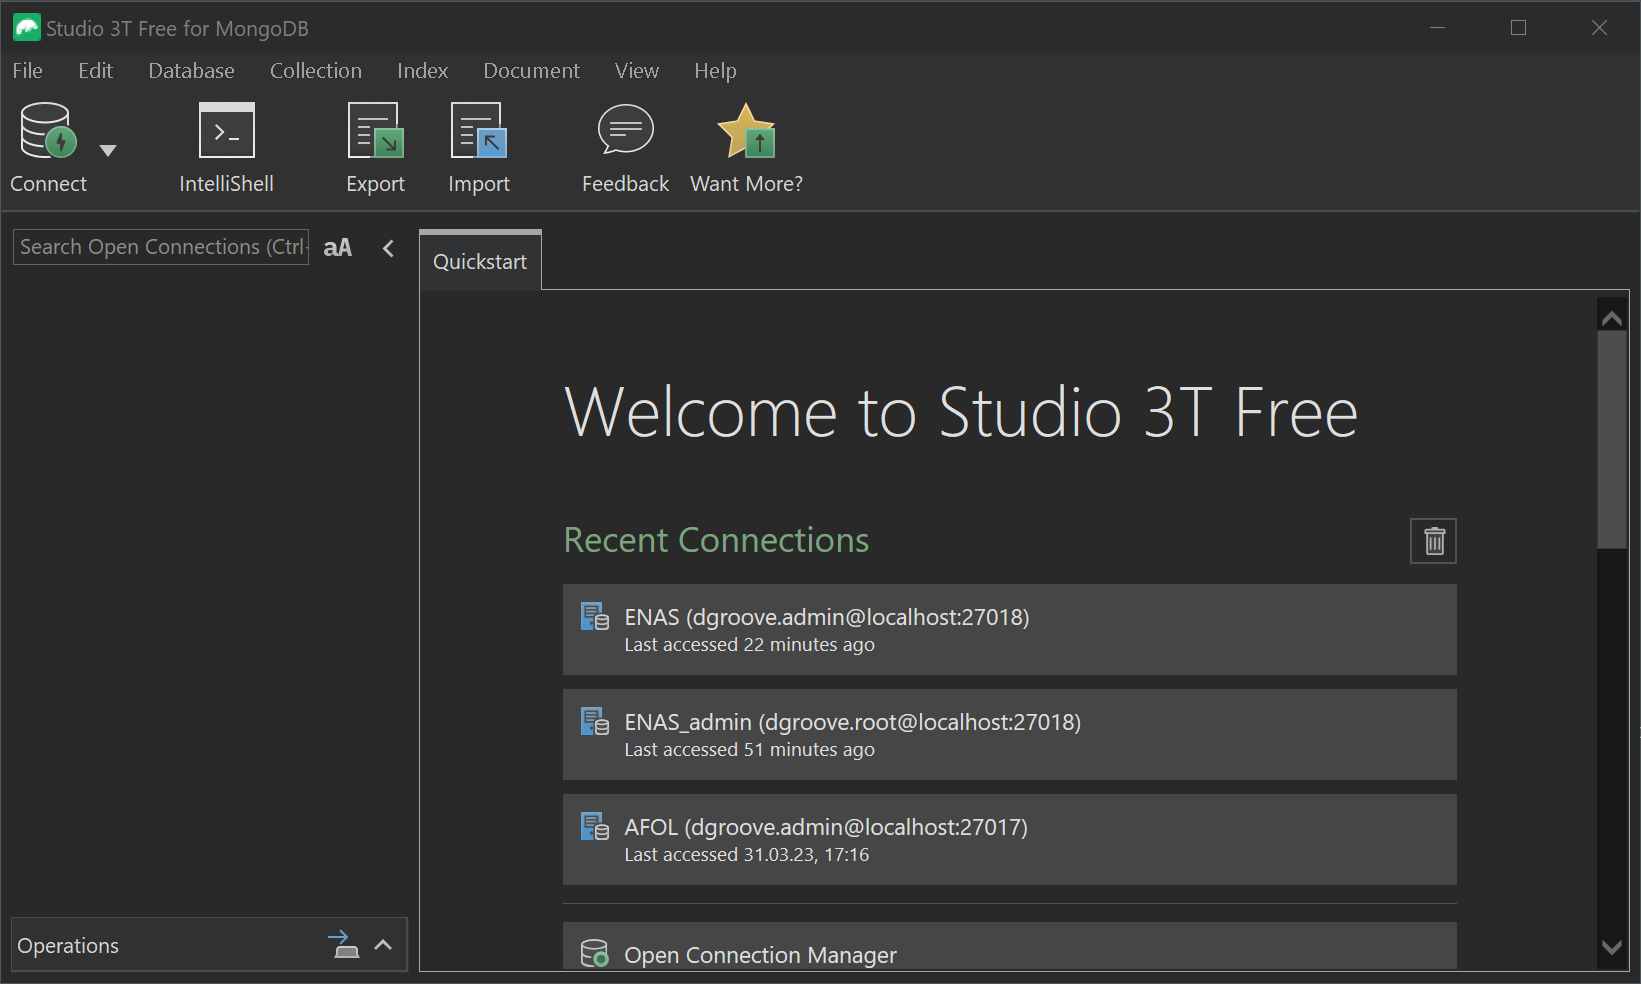This screenshot has width=1641, height=984.
Task: Open the Document menu
Action: (531, 71)
